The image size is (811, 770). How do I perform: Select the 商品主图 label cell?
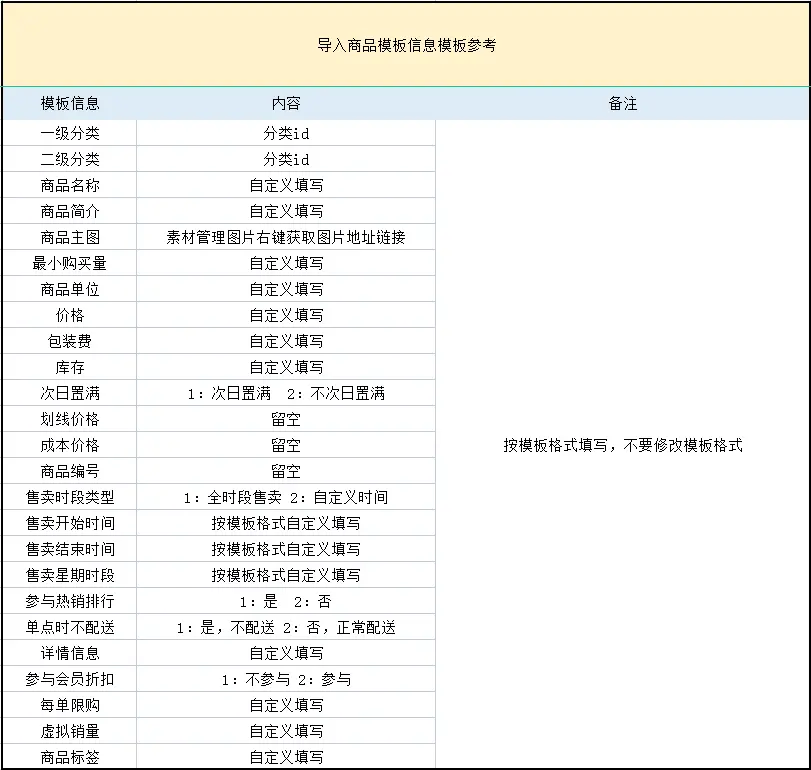[x=70, y=237]
